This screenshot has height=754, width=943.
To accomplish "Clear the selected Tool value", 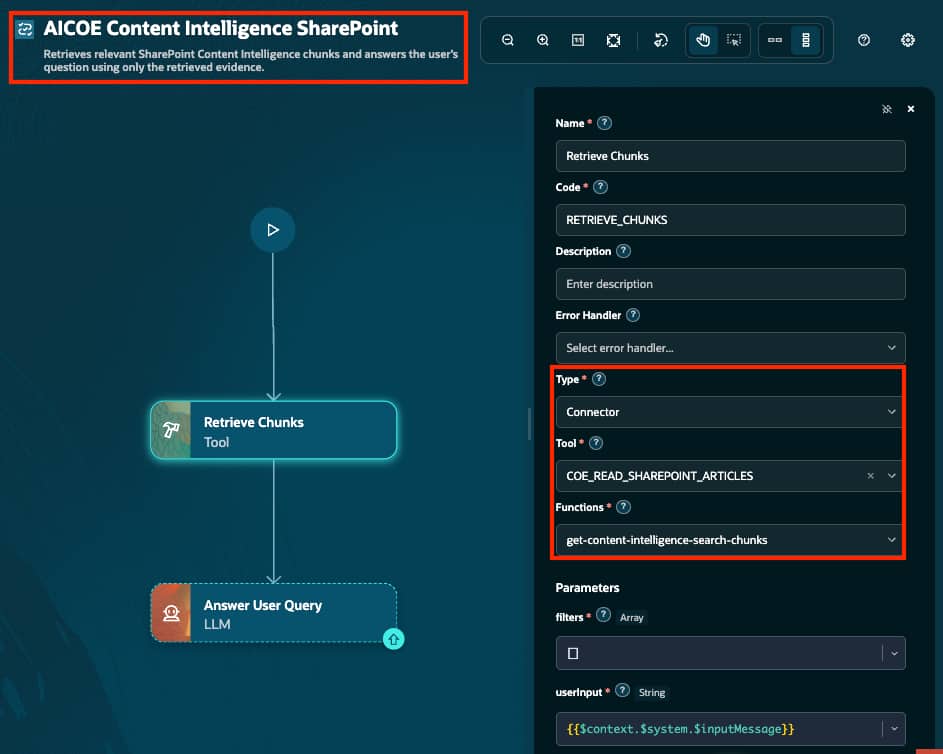I will click(x=870, y=476).
